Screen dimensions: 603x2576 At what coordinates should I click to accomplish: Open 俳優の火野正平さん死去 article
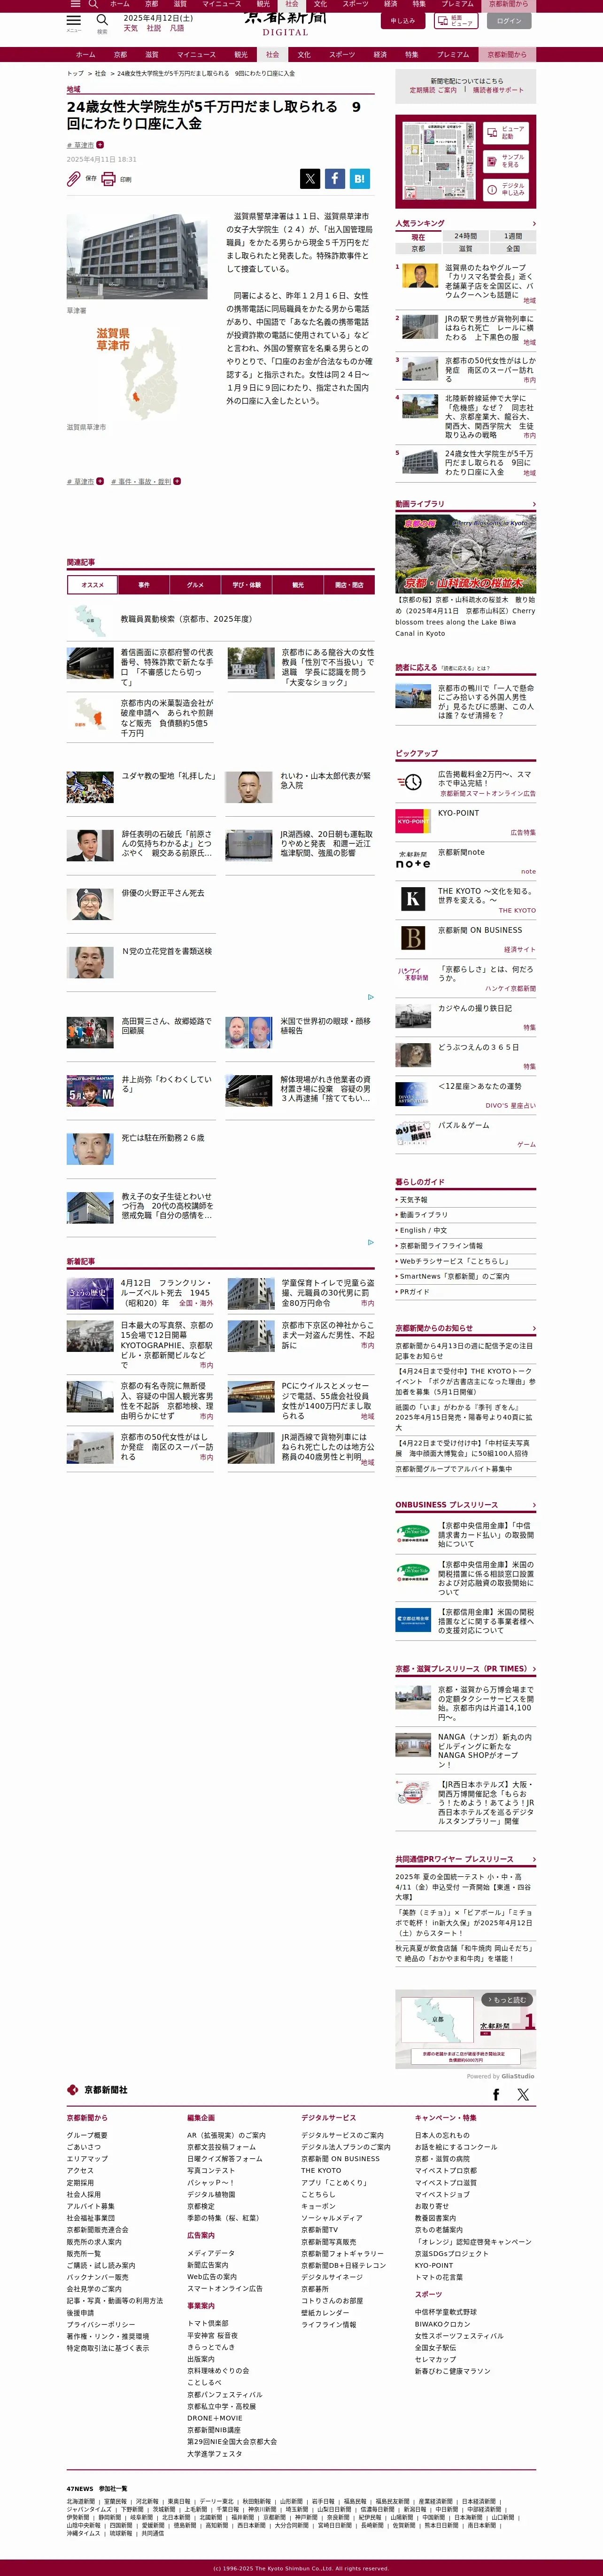[x=163, y=893]
